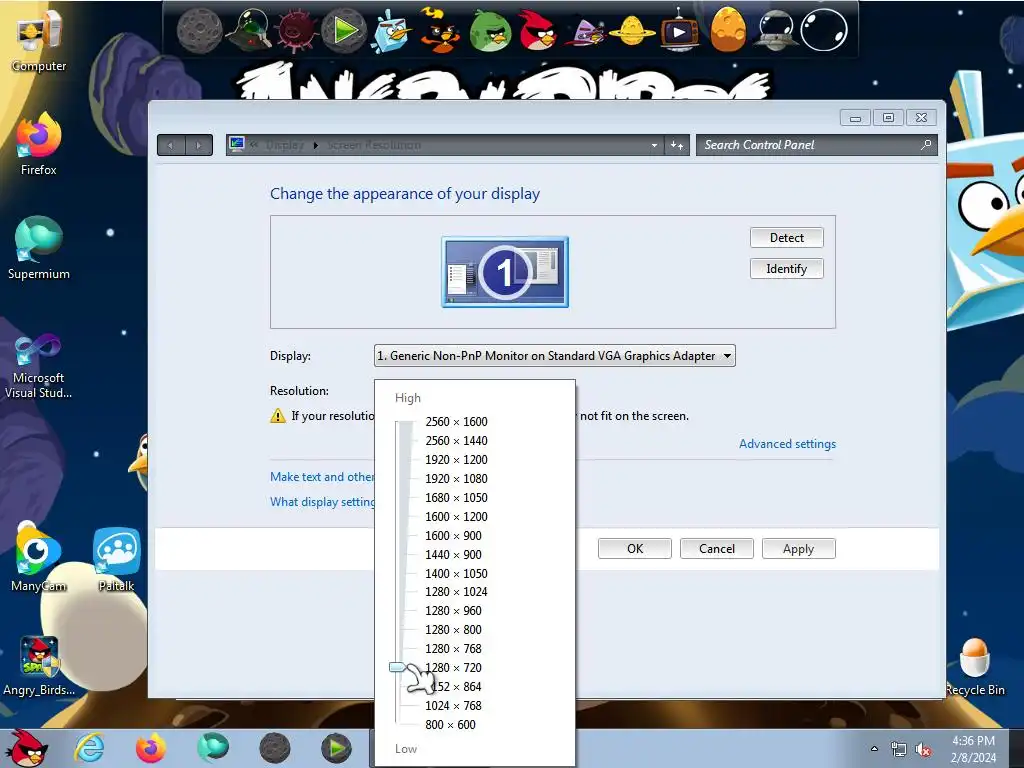Viewport: 1024px width, 768px height.
Task: Click the gray moon taskbar icon
Action: click(274, 748)
